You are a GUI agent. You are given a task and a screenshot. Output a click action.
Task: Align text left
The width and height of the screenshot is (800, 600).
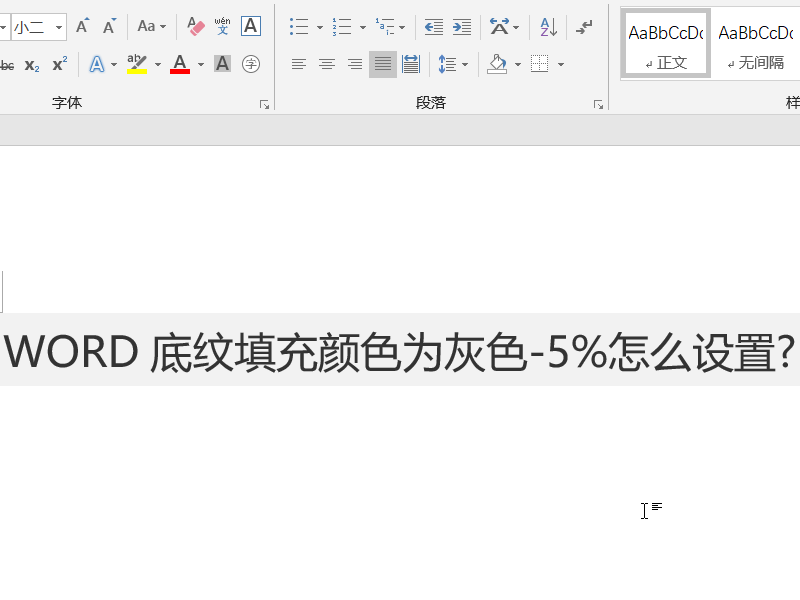[298, 64]
